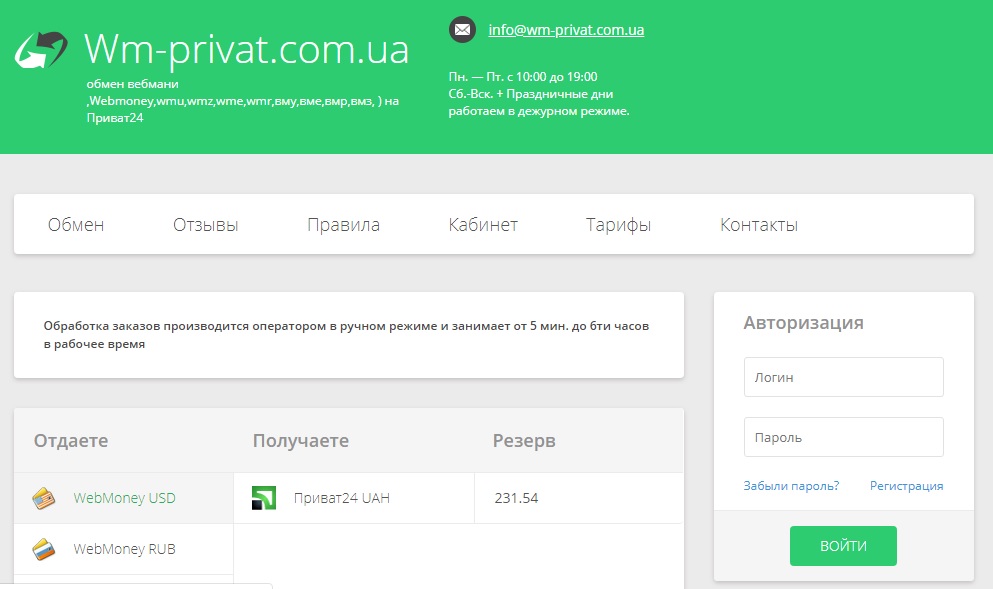Select WebMoney RUB as give currency
Screen dimensions: 993x589
click(x=123, y=550)
